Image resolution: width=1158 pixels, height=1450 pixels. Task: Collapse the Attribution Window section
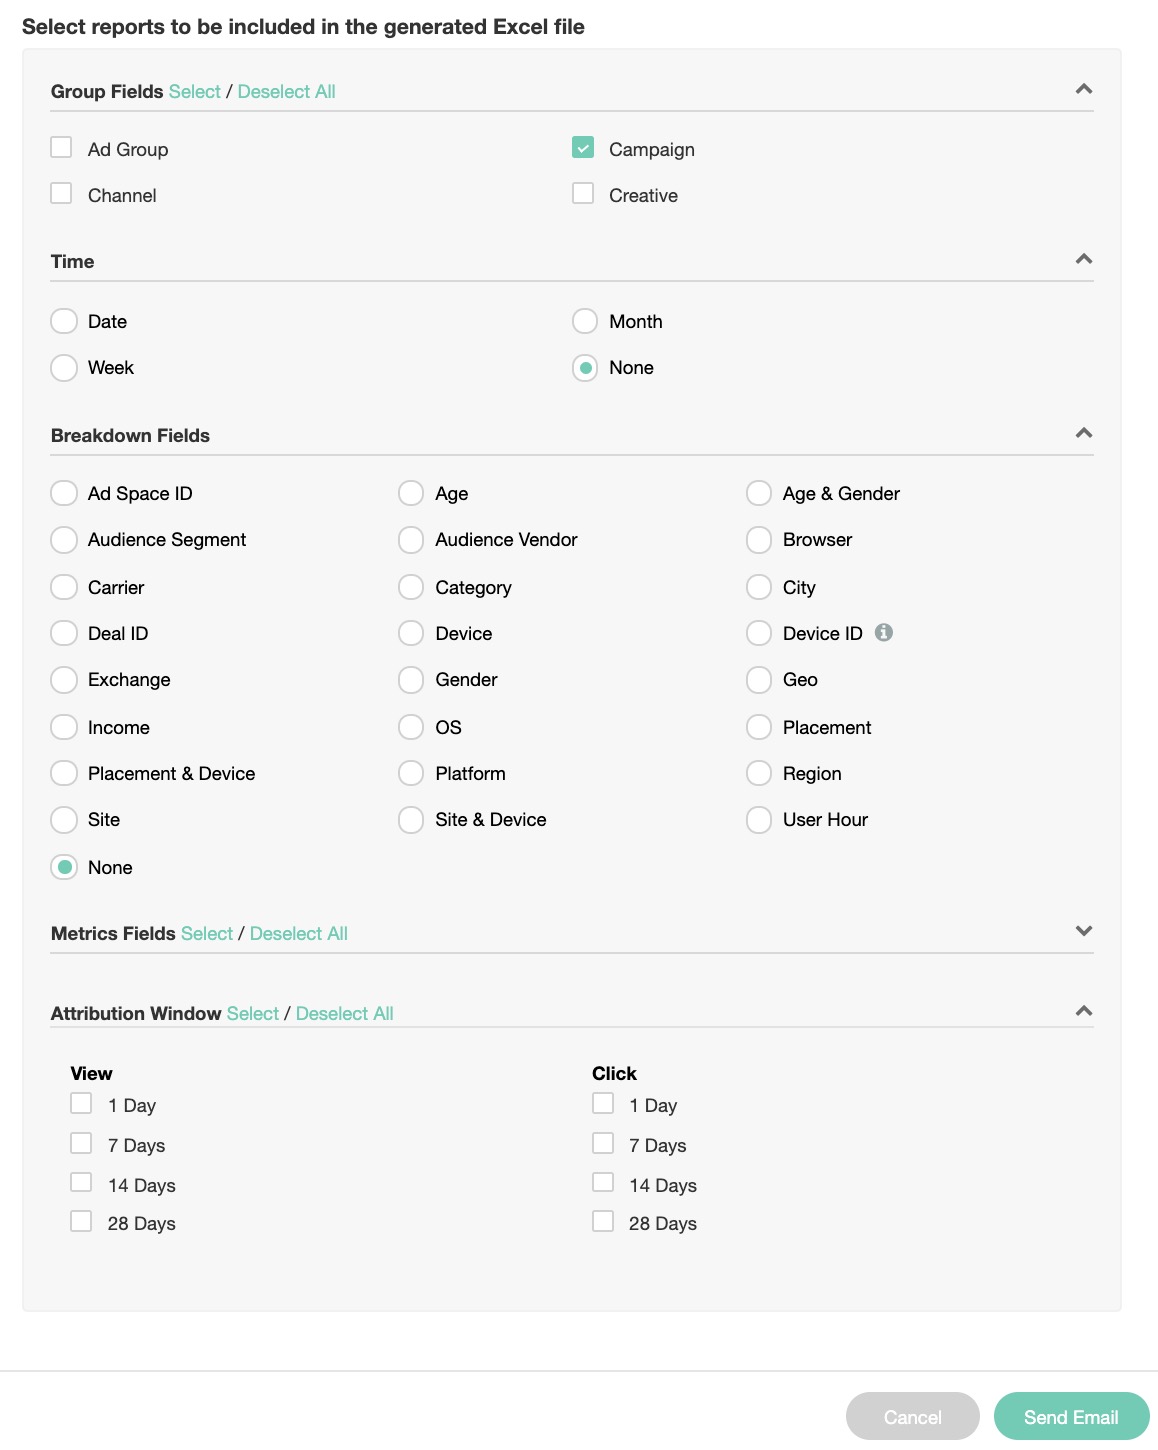coord(1083,1011)
